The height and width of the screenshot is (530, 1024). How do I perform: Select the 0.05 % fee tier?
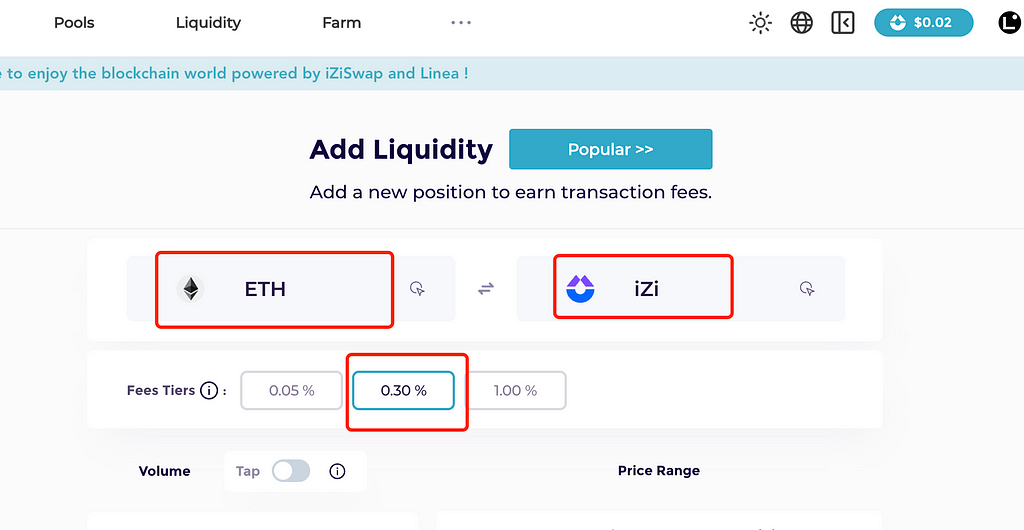[x=291, y=391]
